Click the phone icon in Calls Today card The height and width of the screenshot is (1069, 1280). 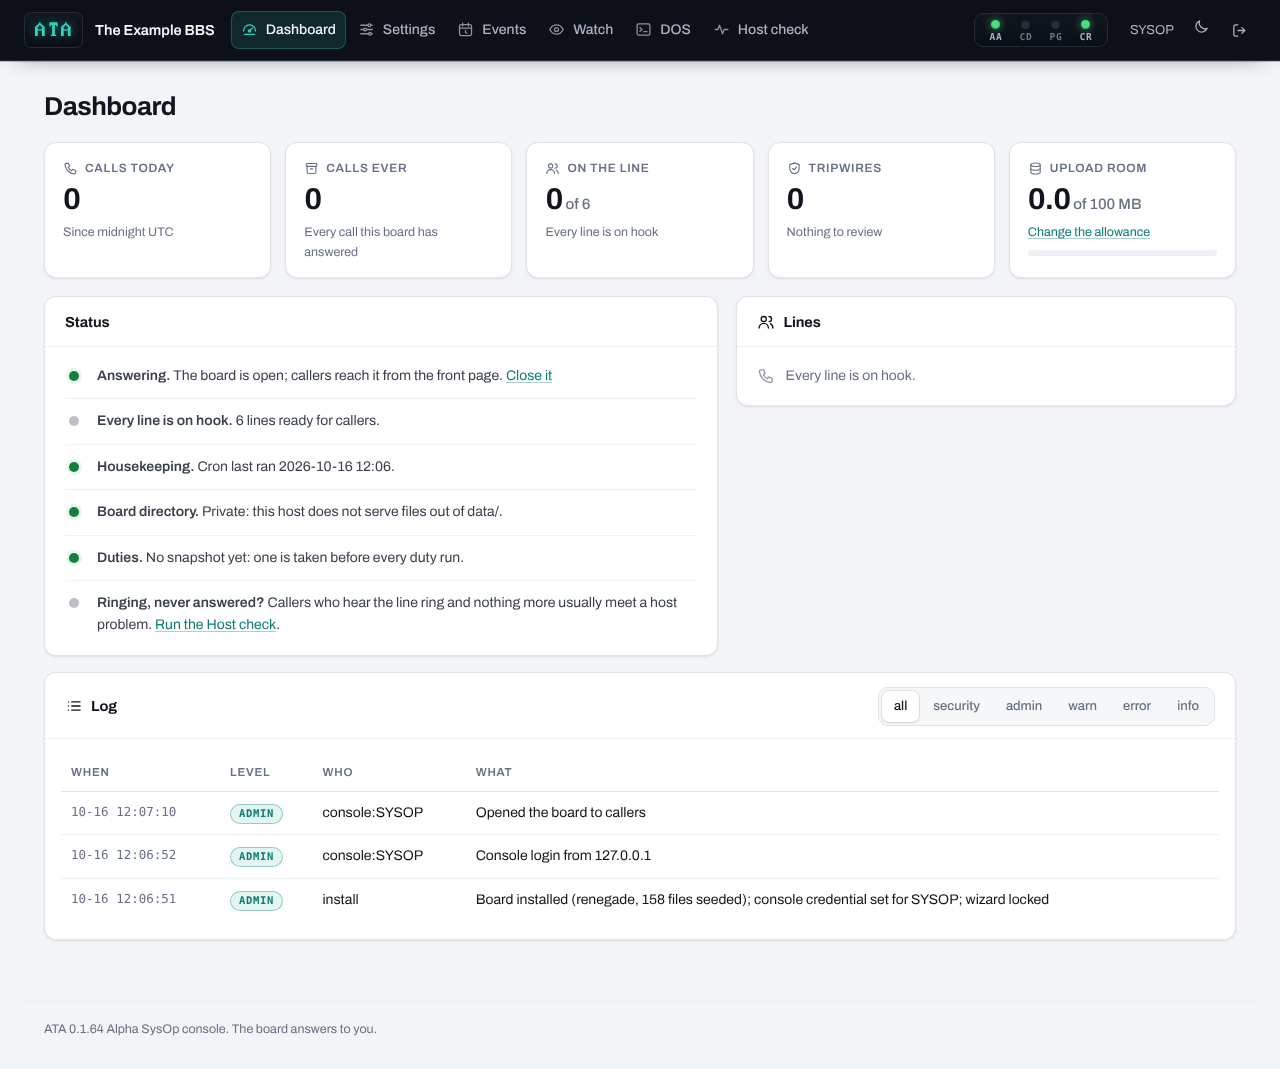(x=70, y=168)
